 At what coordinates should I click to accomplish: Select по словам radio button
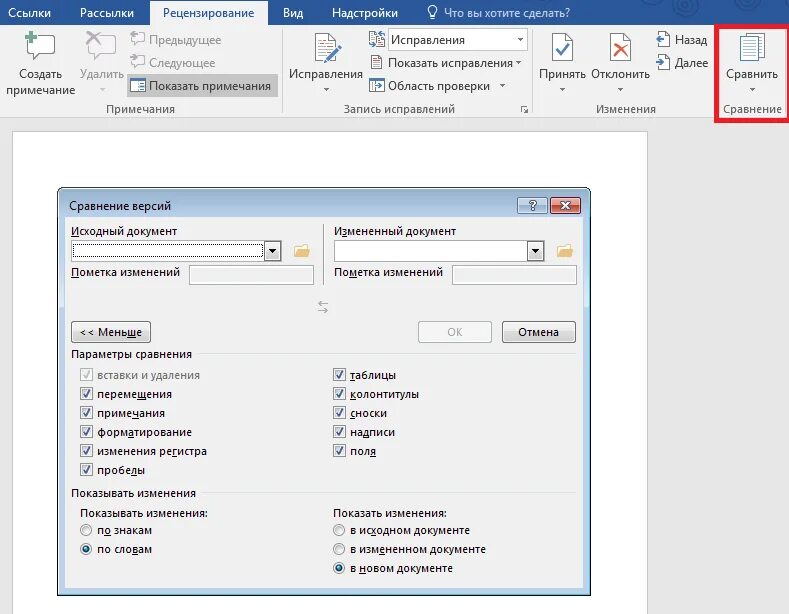click(86, 549)
